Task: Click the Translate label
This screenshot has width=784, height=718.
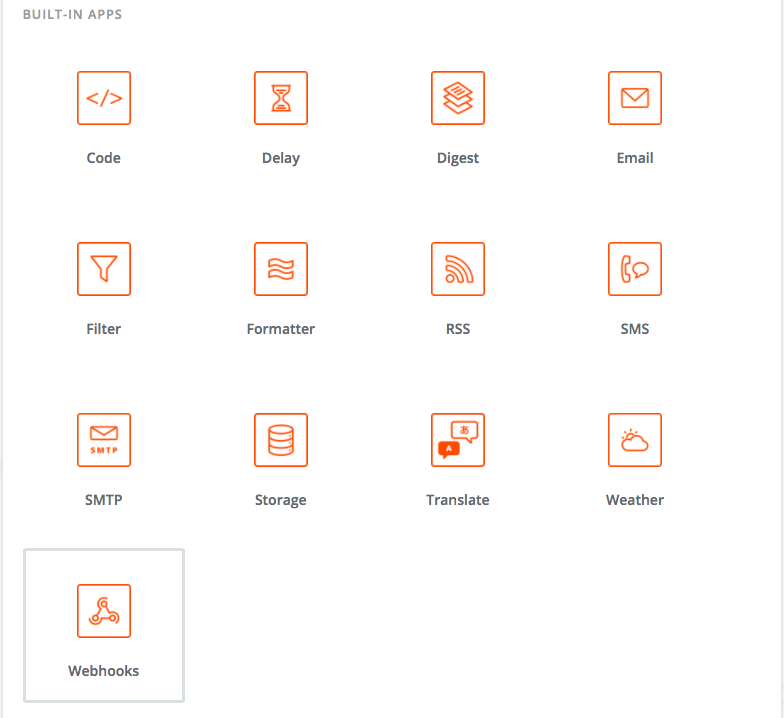Action: [x=458, y=500]
